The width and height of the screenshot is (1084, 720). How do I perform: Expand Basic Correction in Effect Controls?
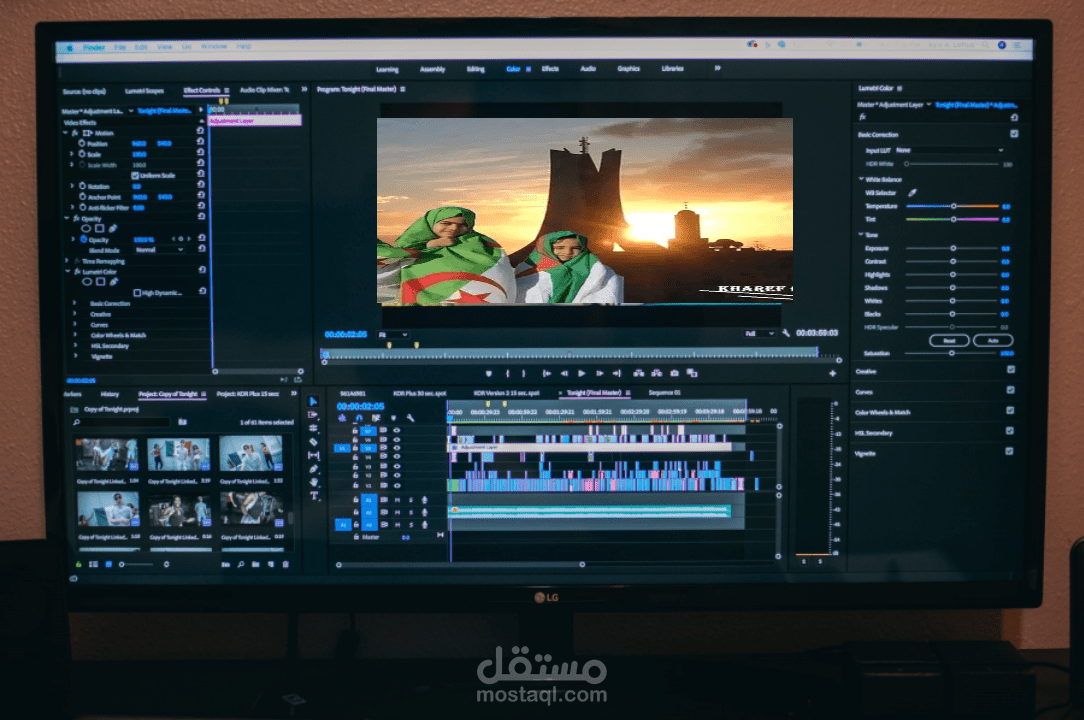75,304
